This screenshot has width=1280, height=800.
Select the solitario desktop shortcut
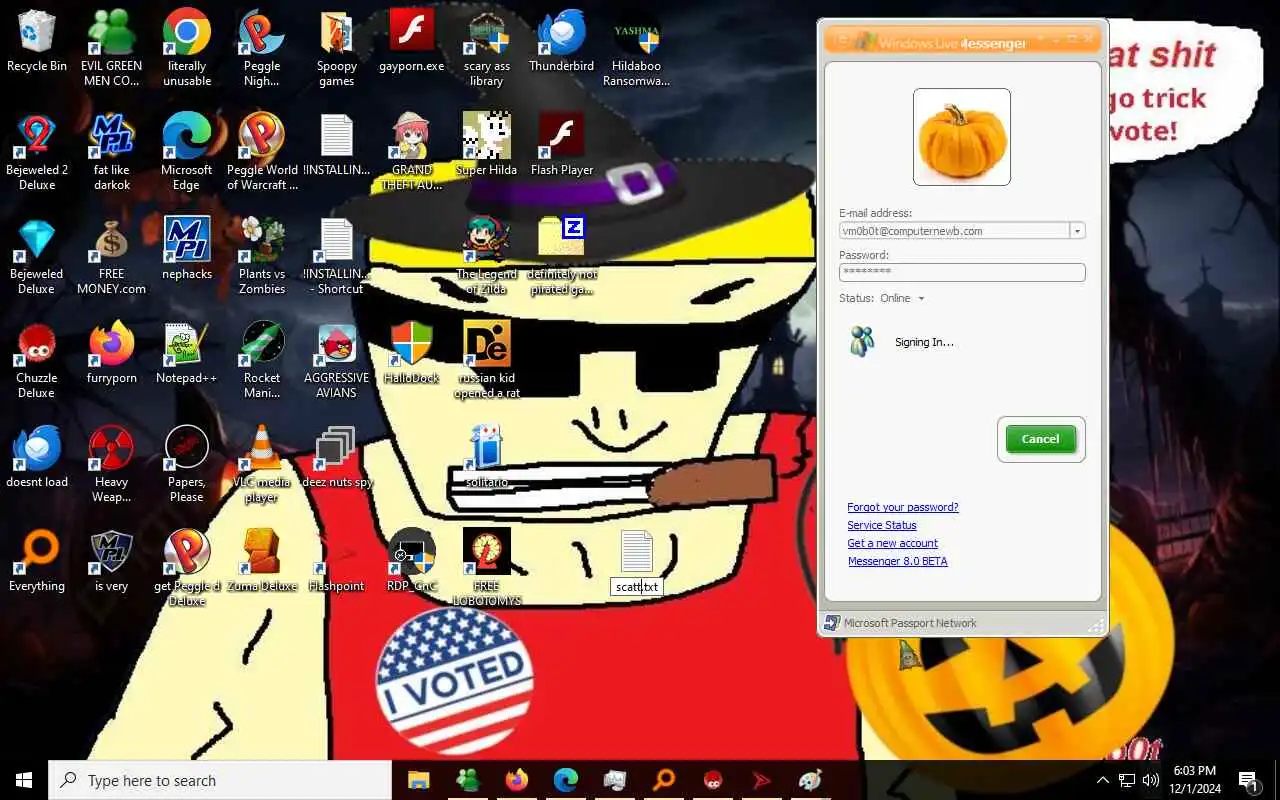[x=487, y=456]
